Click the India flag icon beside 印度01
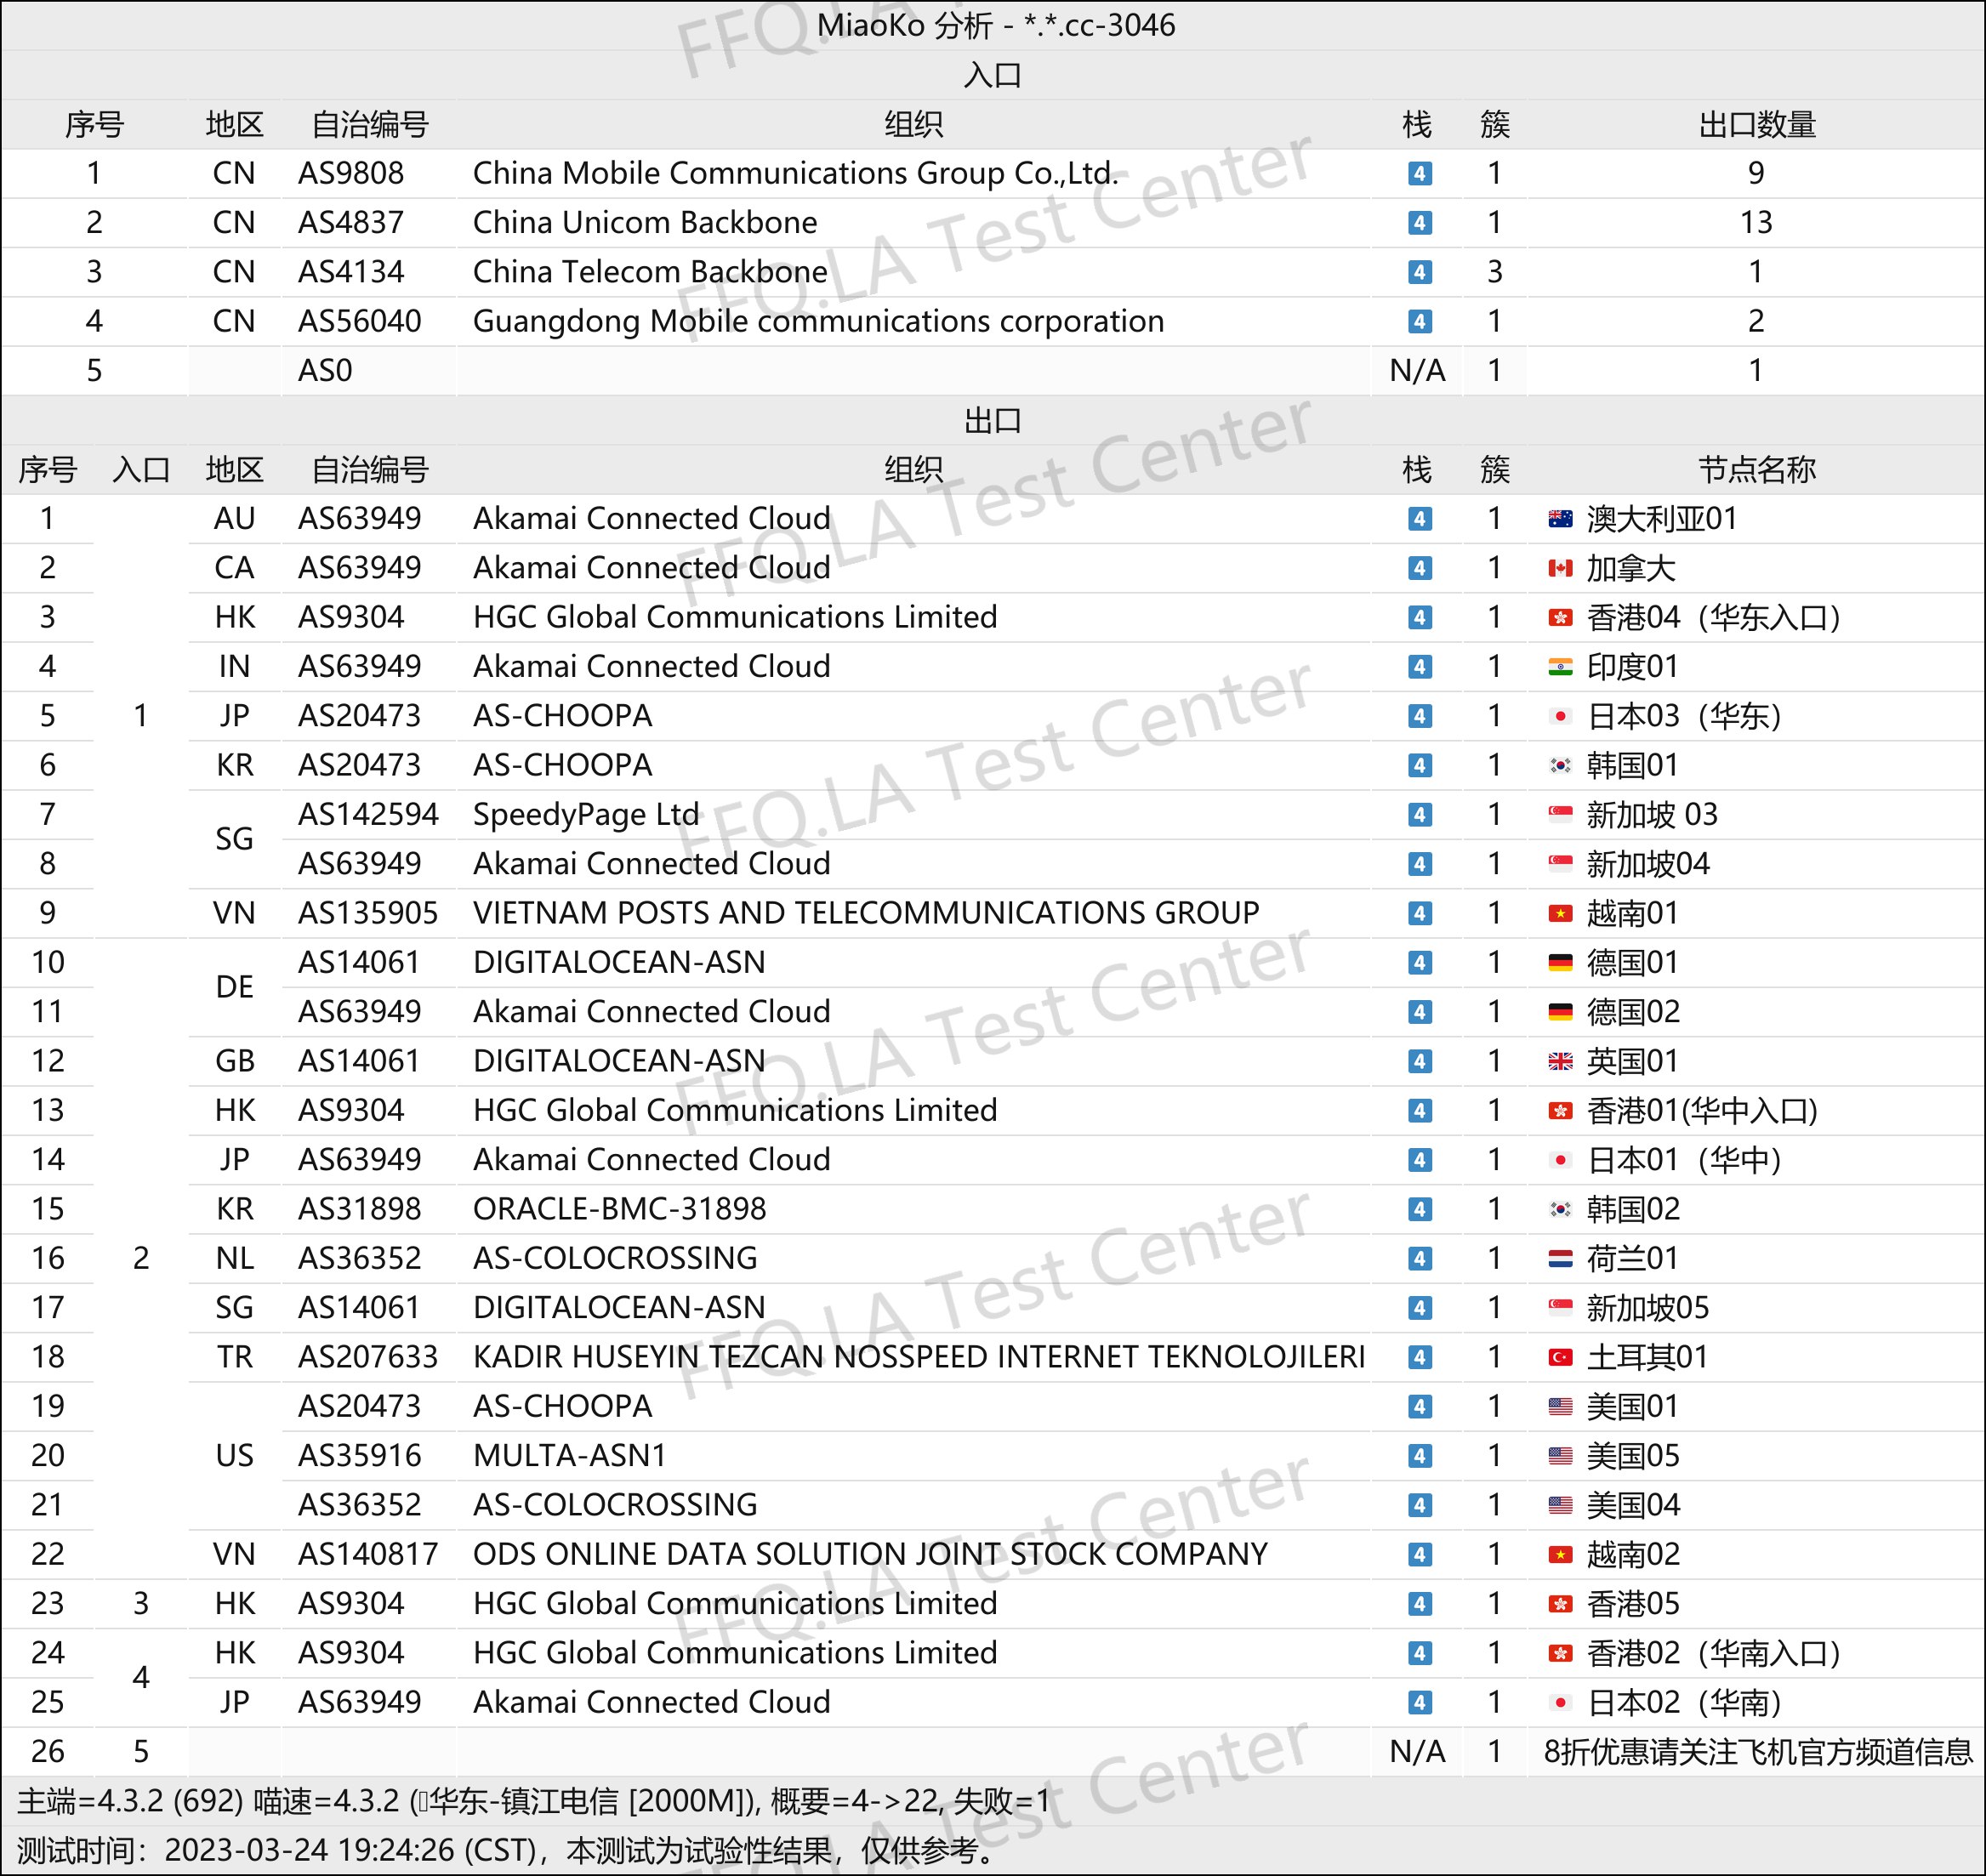Screen dimensions: 1986x1876 pos(1560,667)
